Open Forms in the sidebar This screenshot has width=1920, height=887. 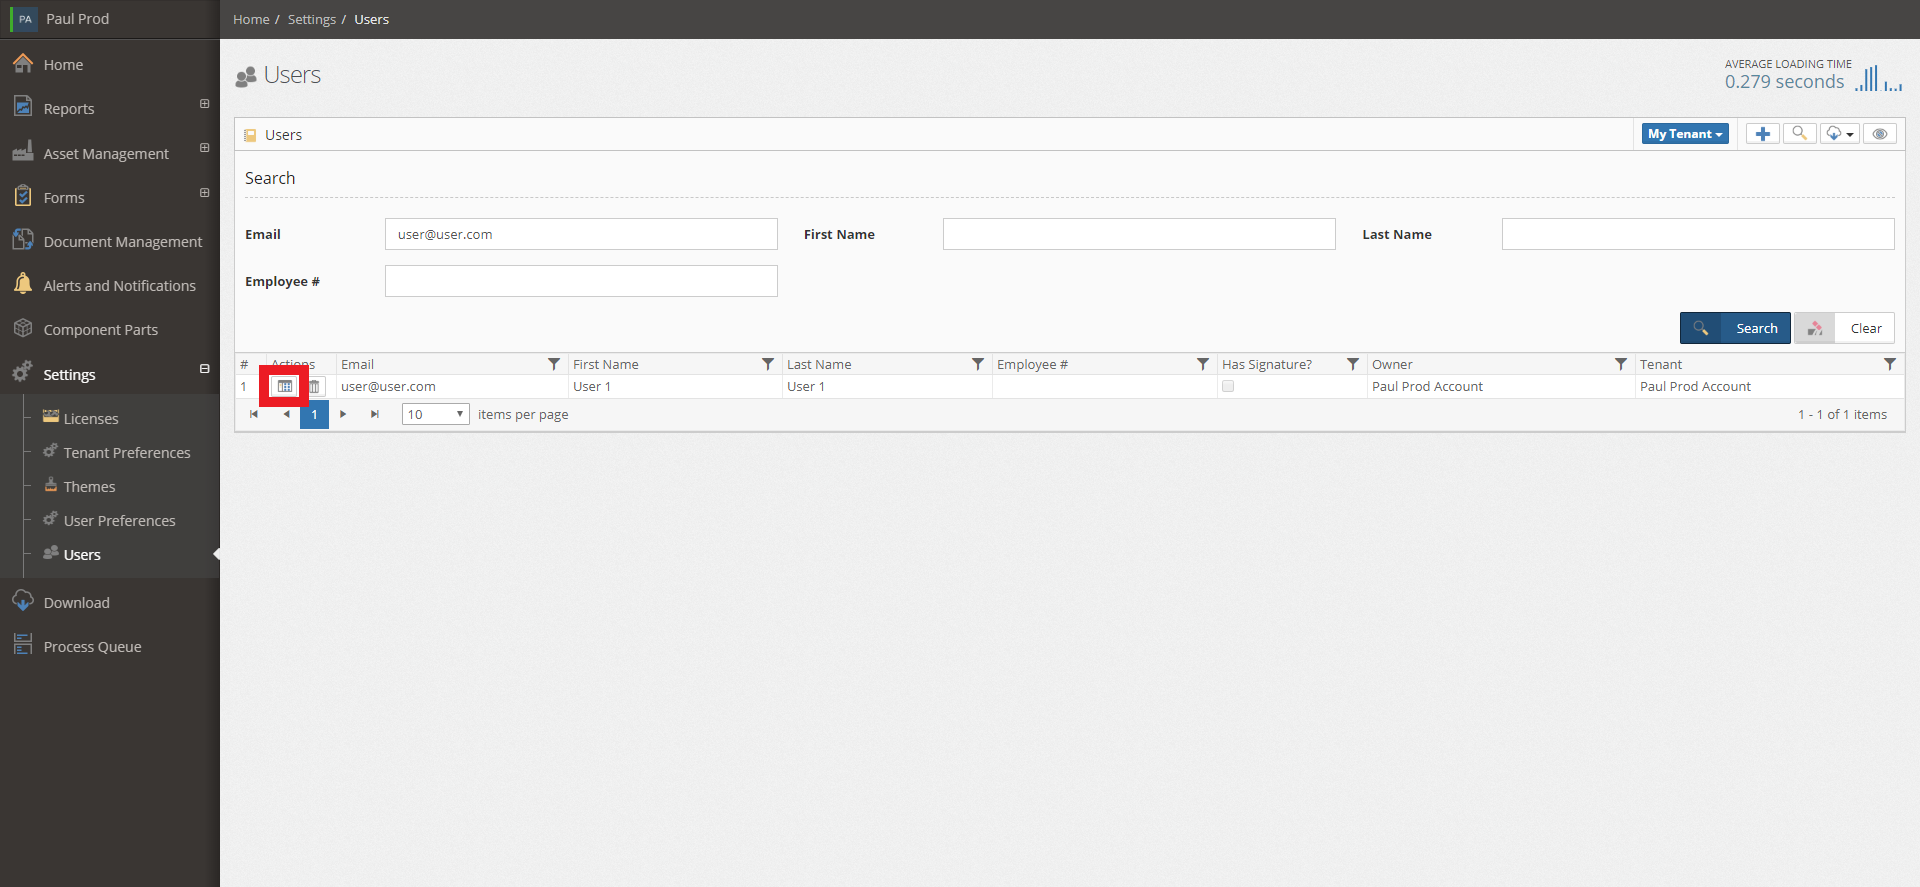tap(64, 197)
